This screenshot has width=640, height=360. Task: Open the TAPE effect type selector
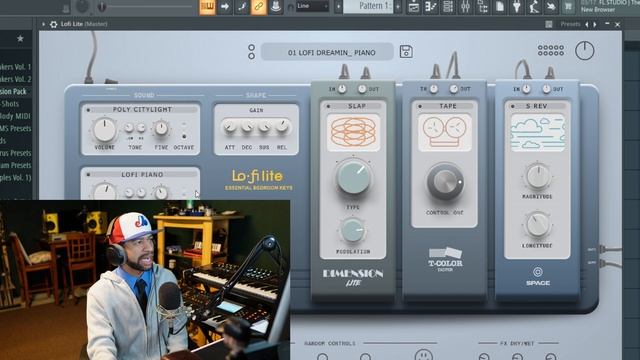pyautogui.click(x=448, y=106)
